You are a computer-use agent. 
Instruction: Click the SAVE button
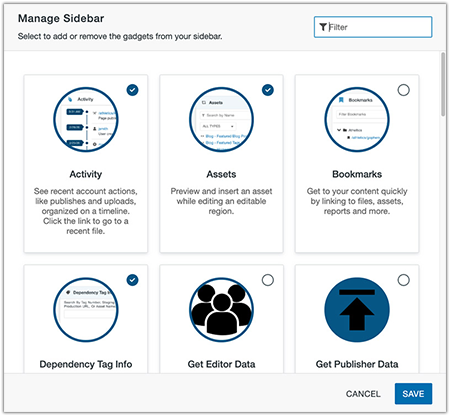coord(413,394)
